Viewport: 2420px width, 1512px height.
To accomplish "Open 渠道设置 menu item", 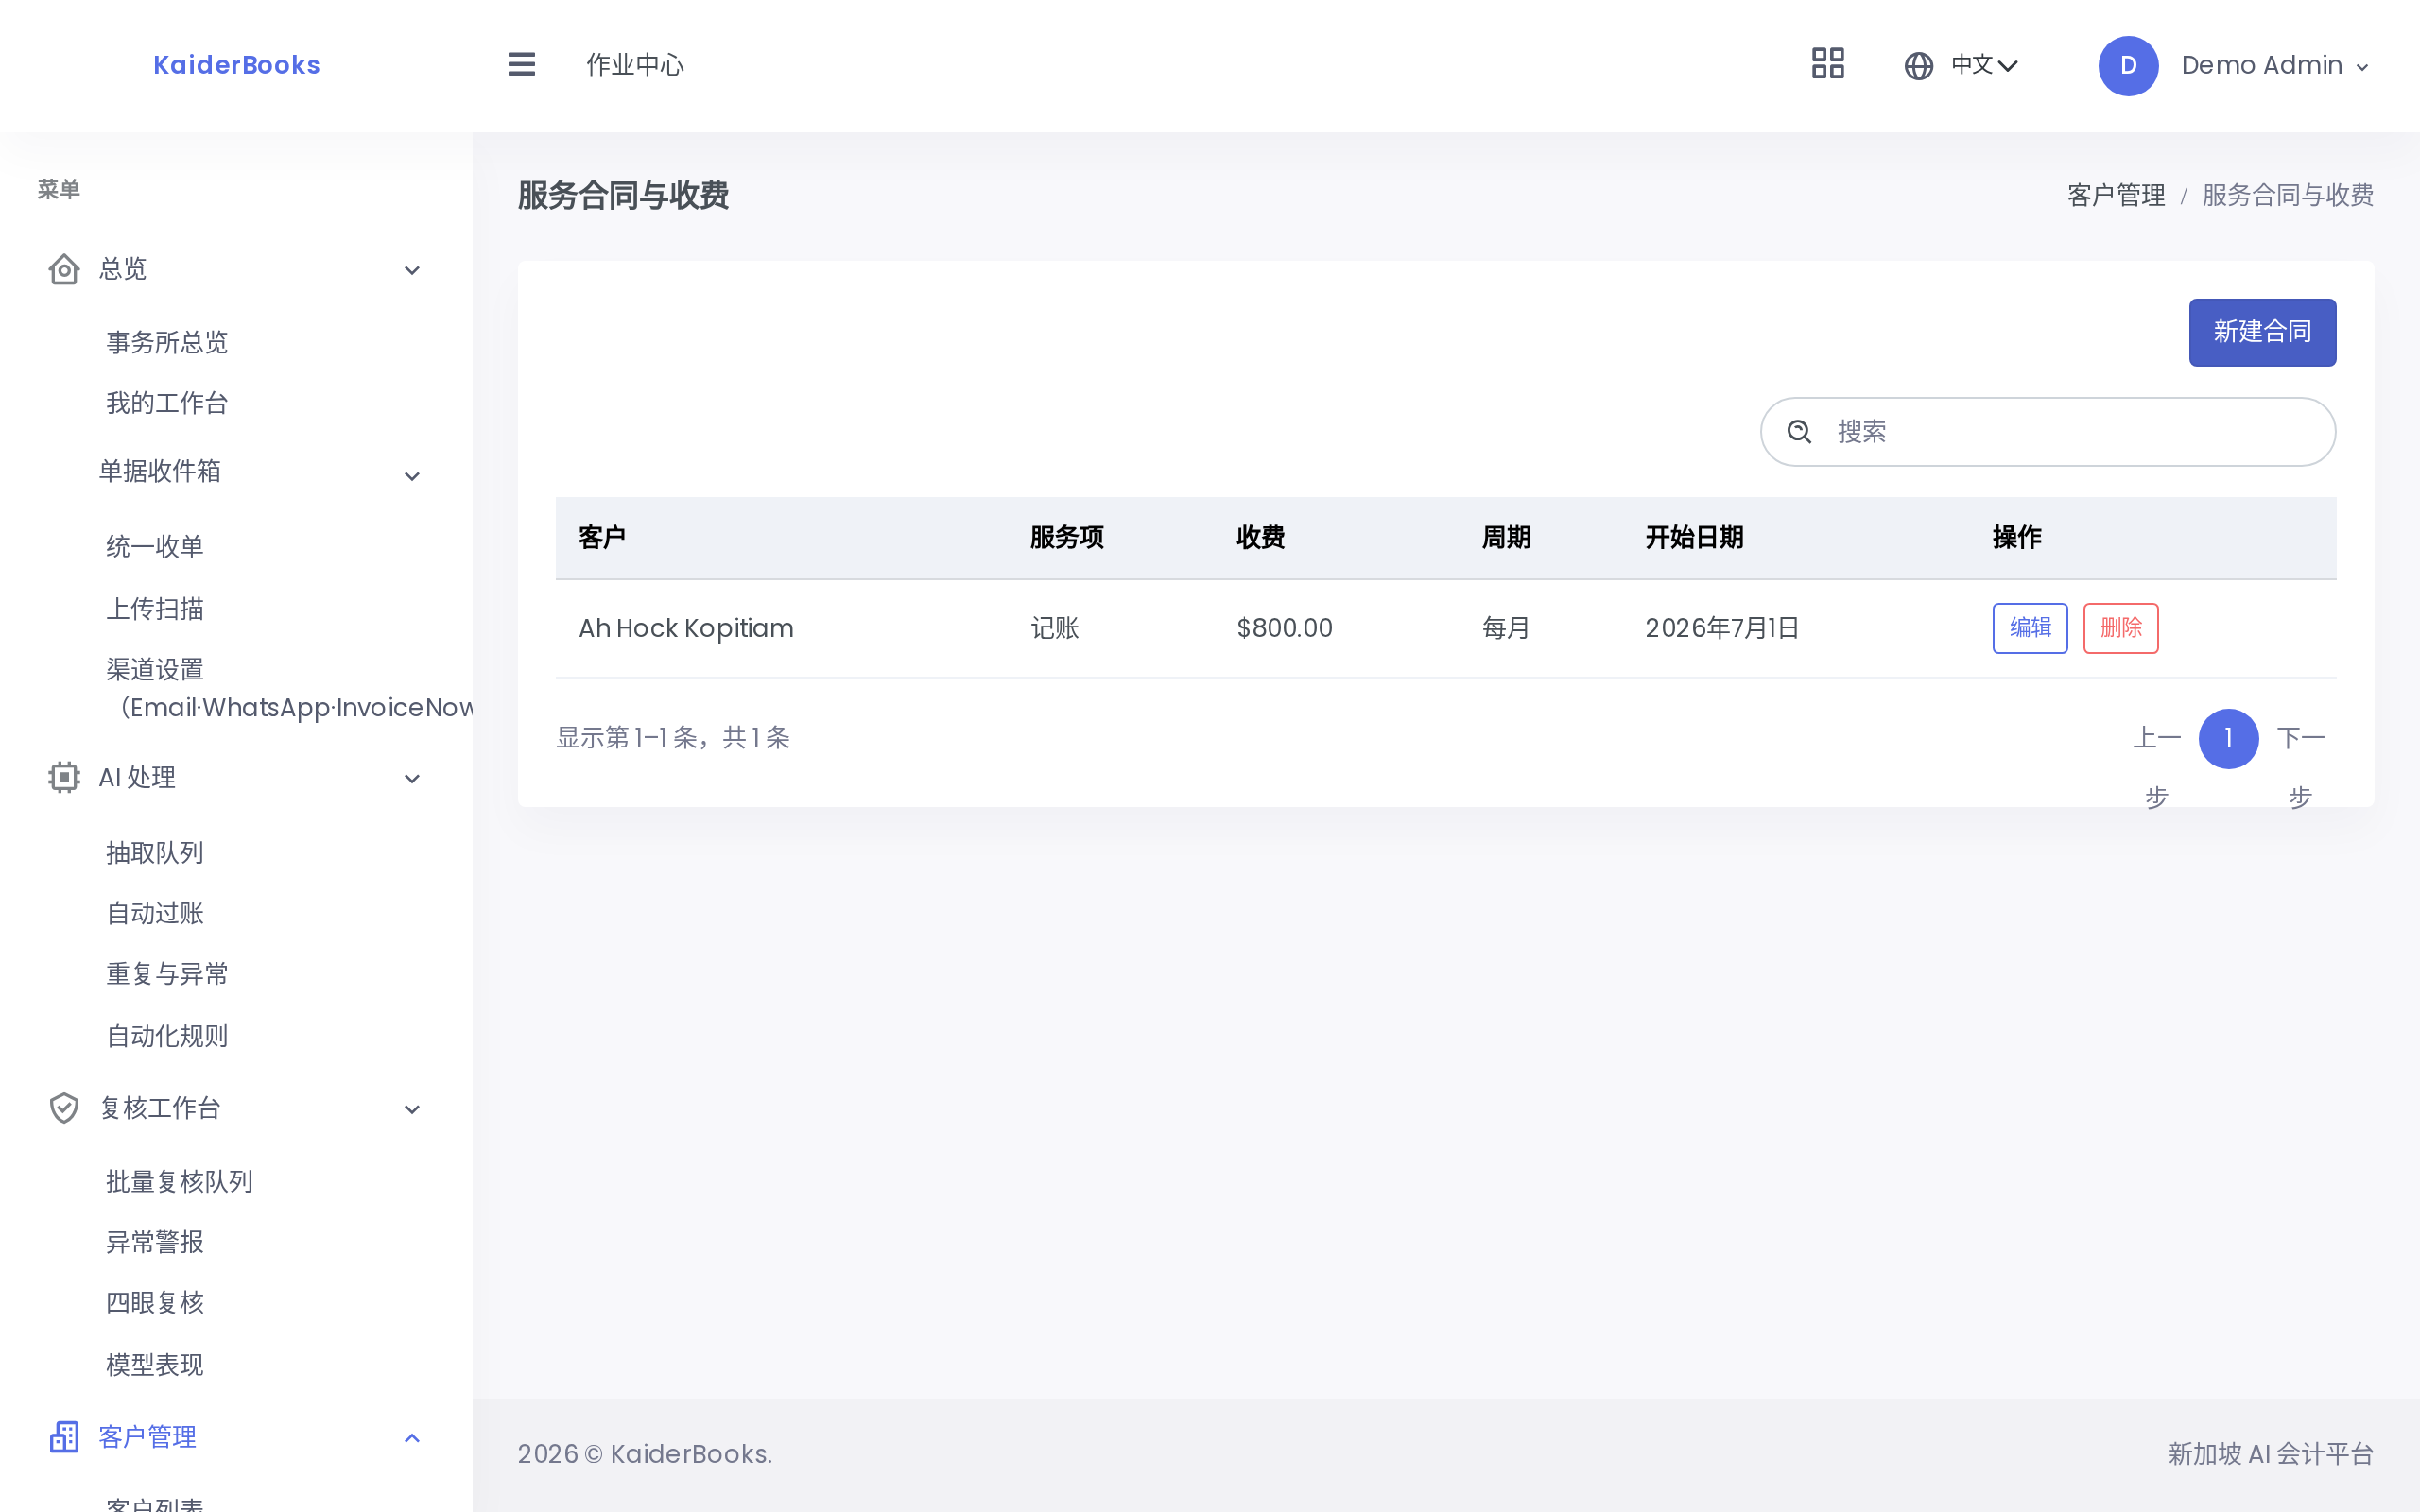I will click(289, 688).
